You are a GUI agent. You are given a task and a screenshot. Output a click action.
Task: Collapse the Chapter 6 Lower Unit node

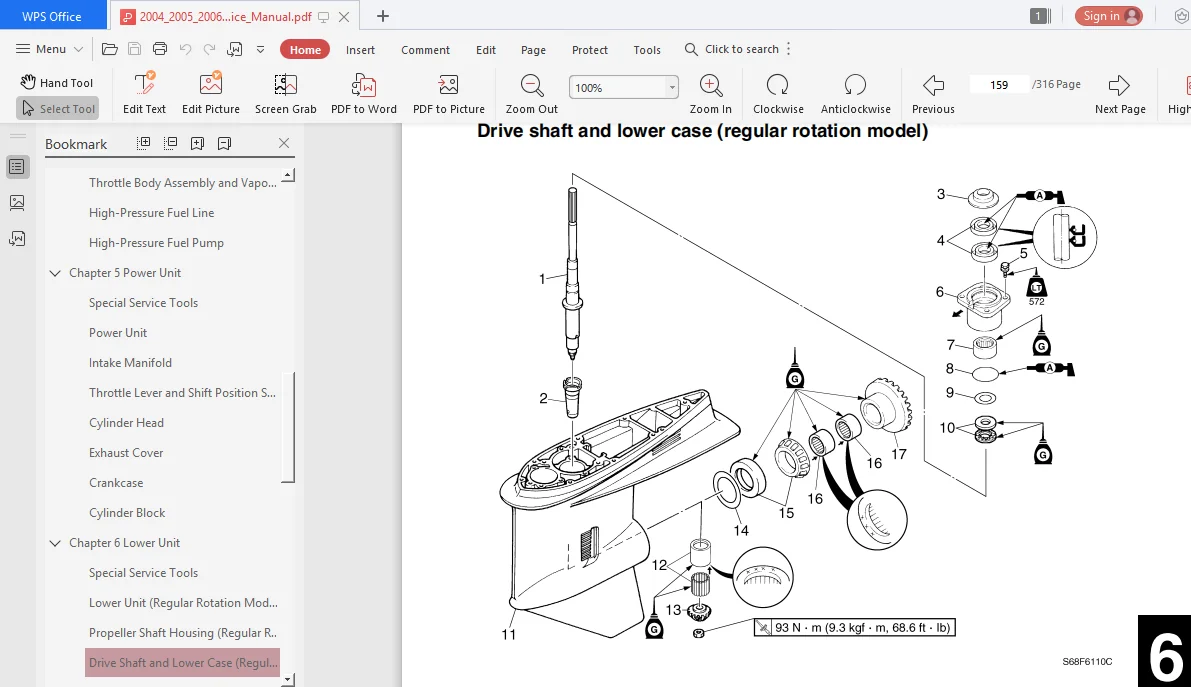(x=55, y=543)
